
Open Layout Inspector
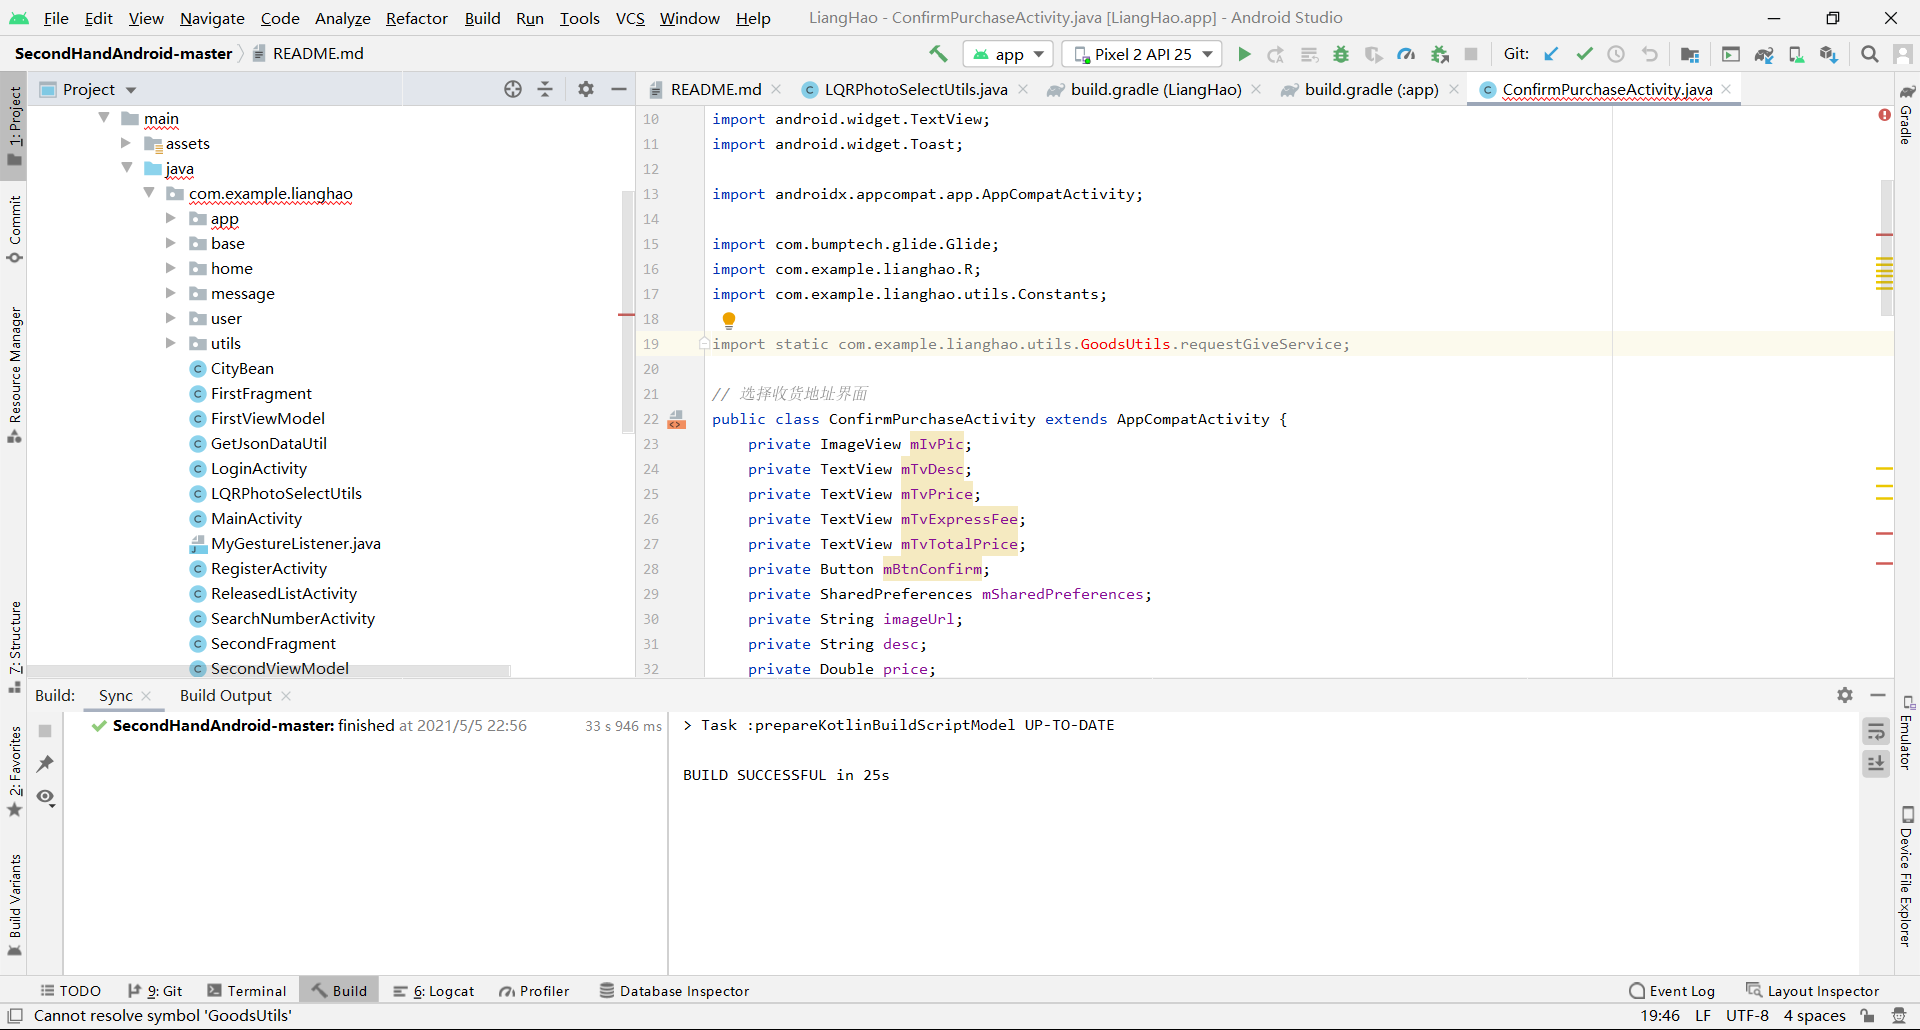[x=1813, y=991]
